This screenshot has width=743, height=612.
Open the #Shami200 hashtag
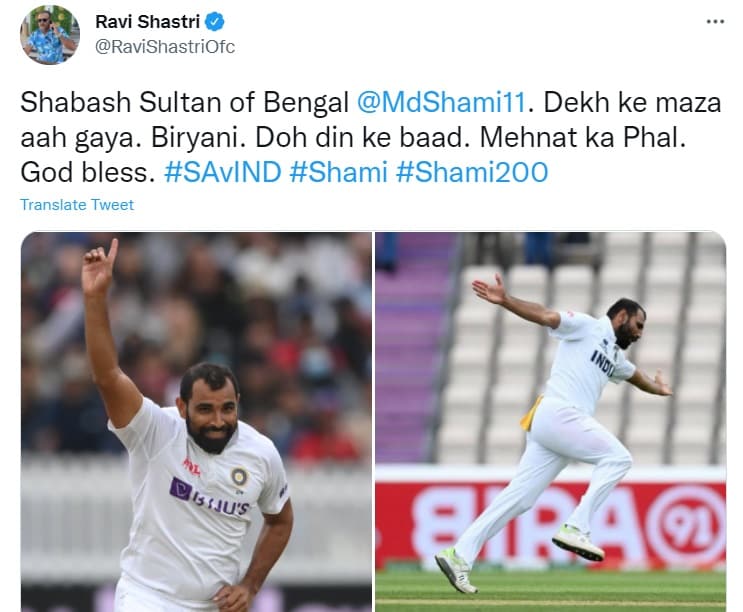472,172
